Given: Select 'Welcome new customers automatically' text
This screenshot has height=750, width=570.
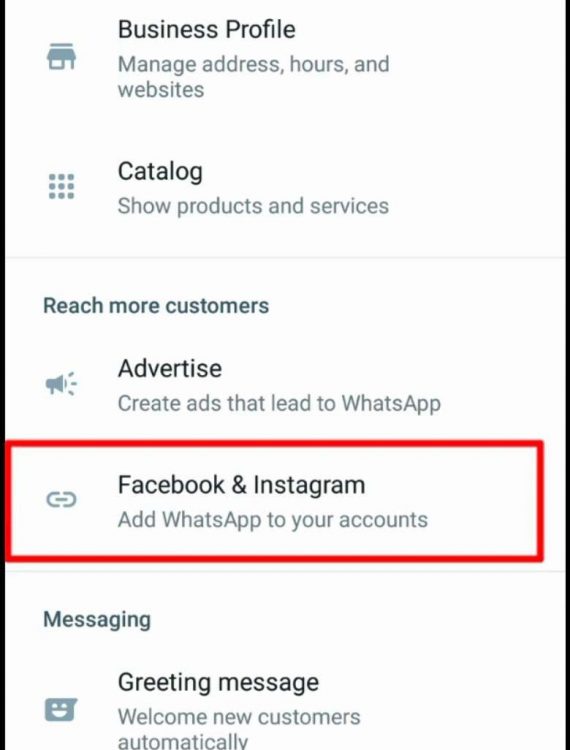Looking at the screenshot, I should click(239, 729).
